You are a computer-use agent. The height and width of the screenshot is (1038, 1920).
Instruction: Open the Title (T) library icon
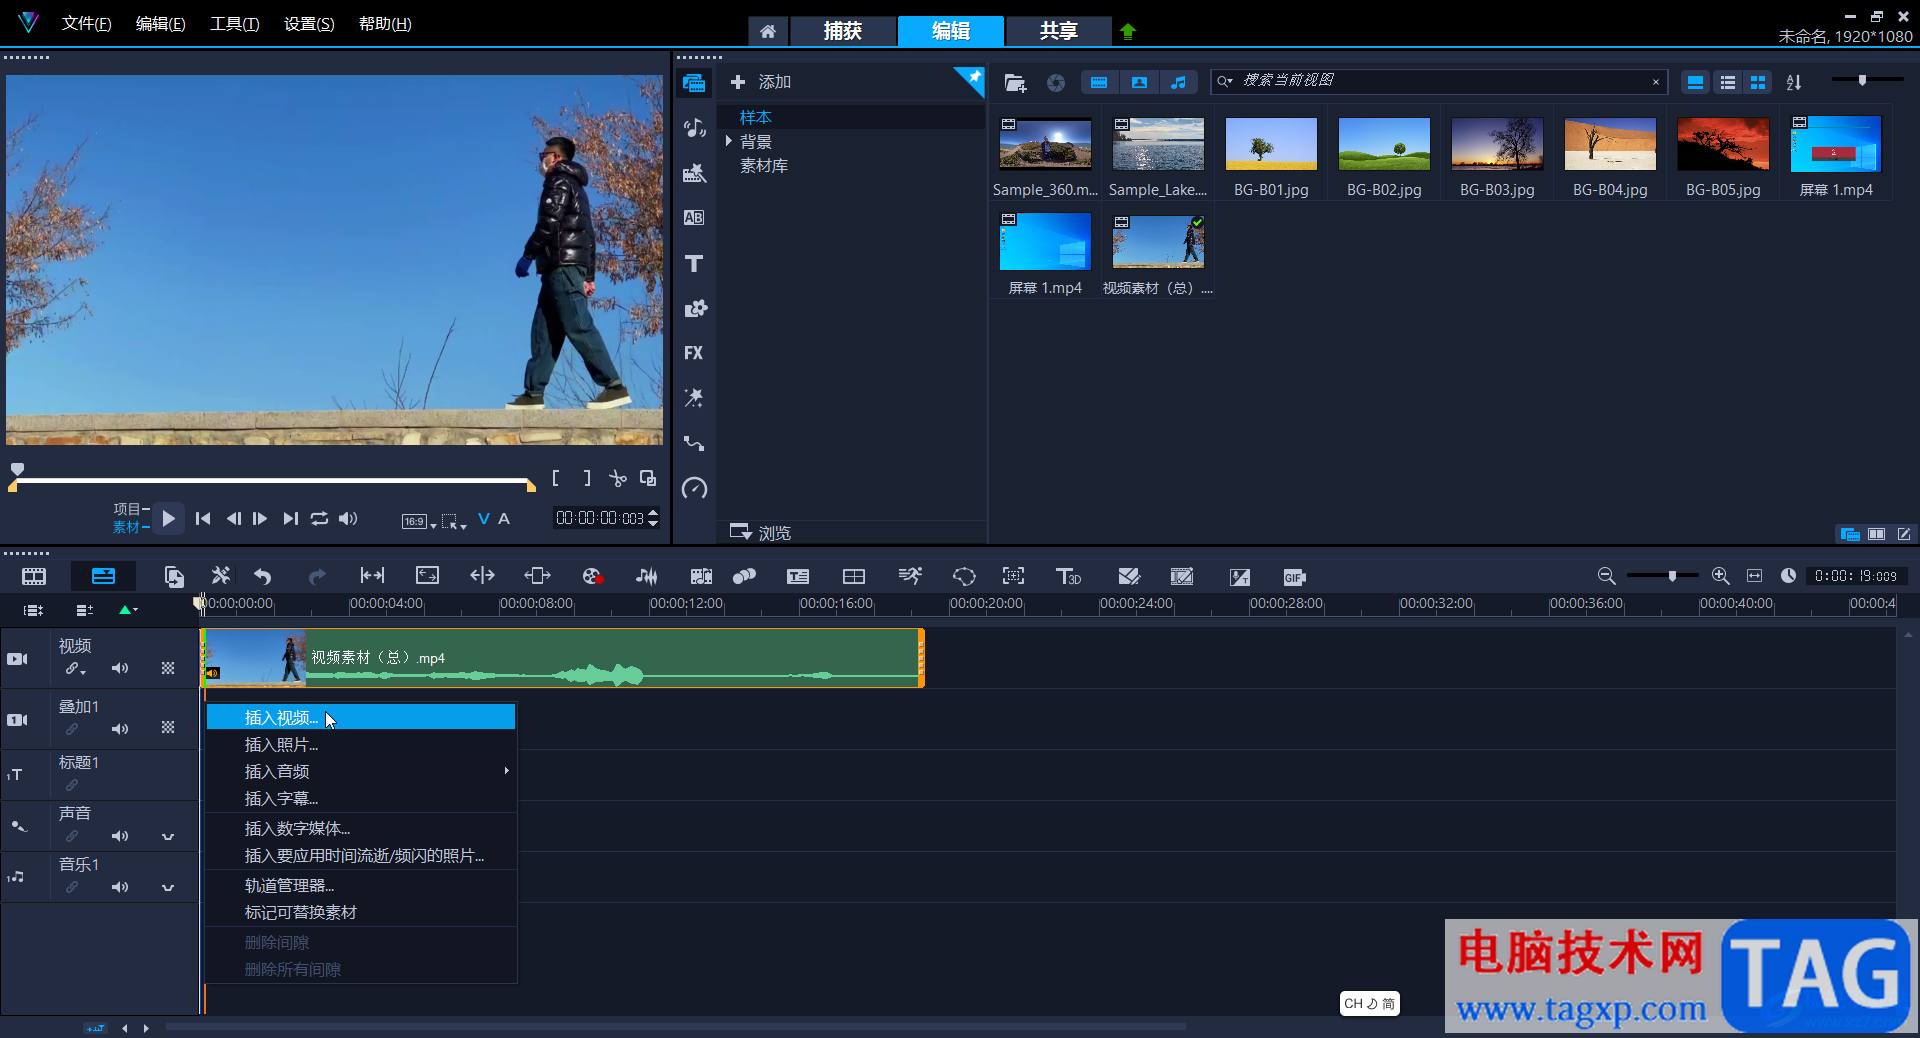click(x=694, y=263)
